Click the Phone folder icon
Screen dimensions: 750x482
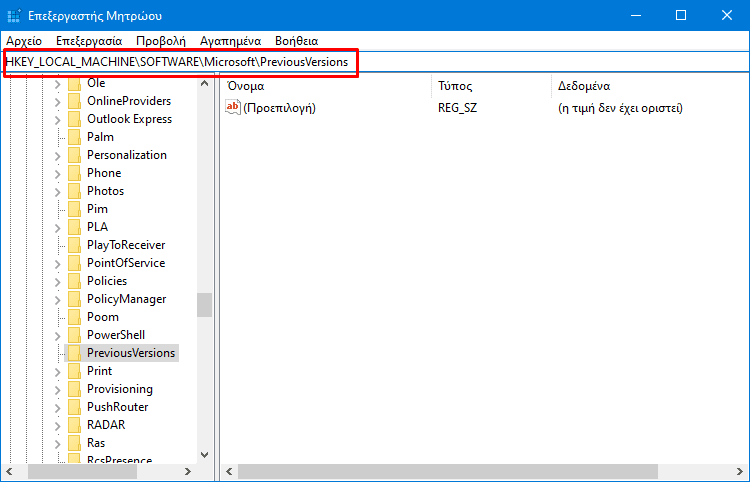tap(74, 173)
